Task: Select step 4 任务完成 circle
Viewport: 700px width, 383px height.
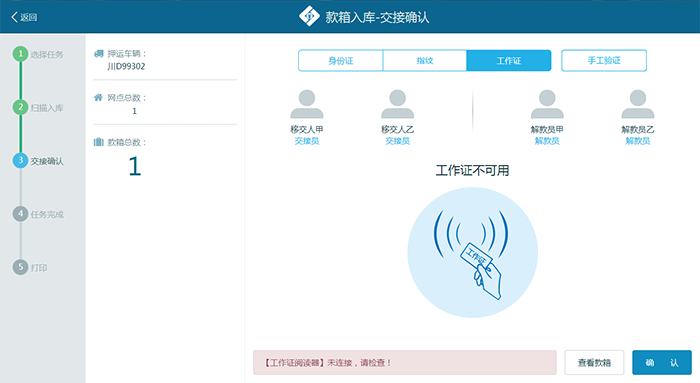Action: [x=20, y=214]
